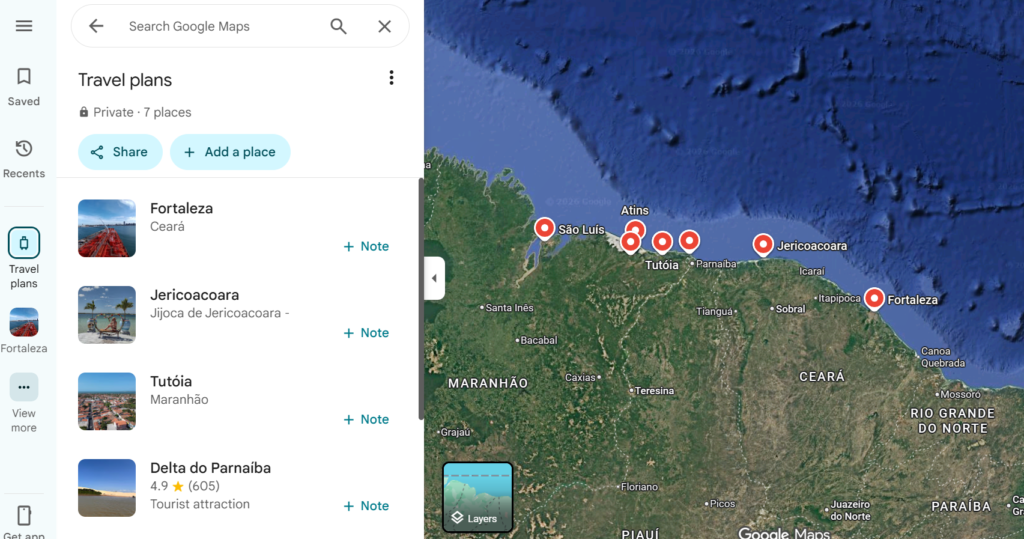Select Tutóia title in the list
This screenshot has height=539, width=1024.
coord(171,382)
